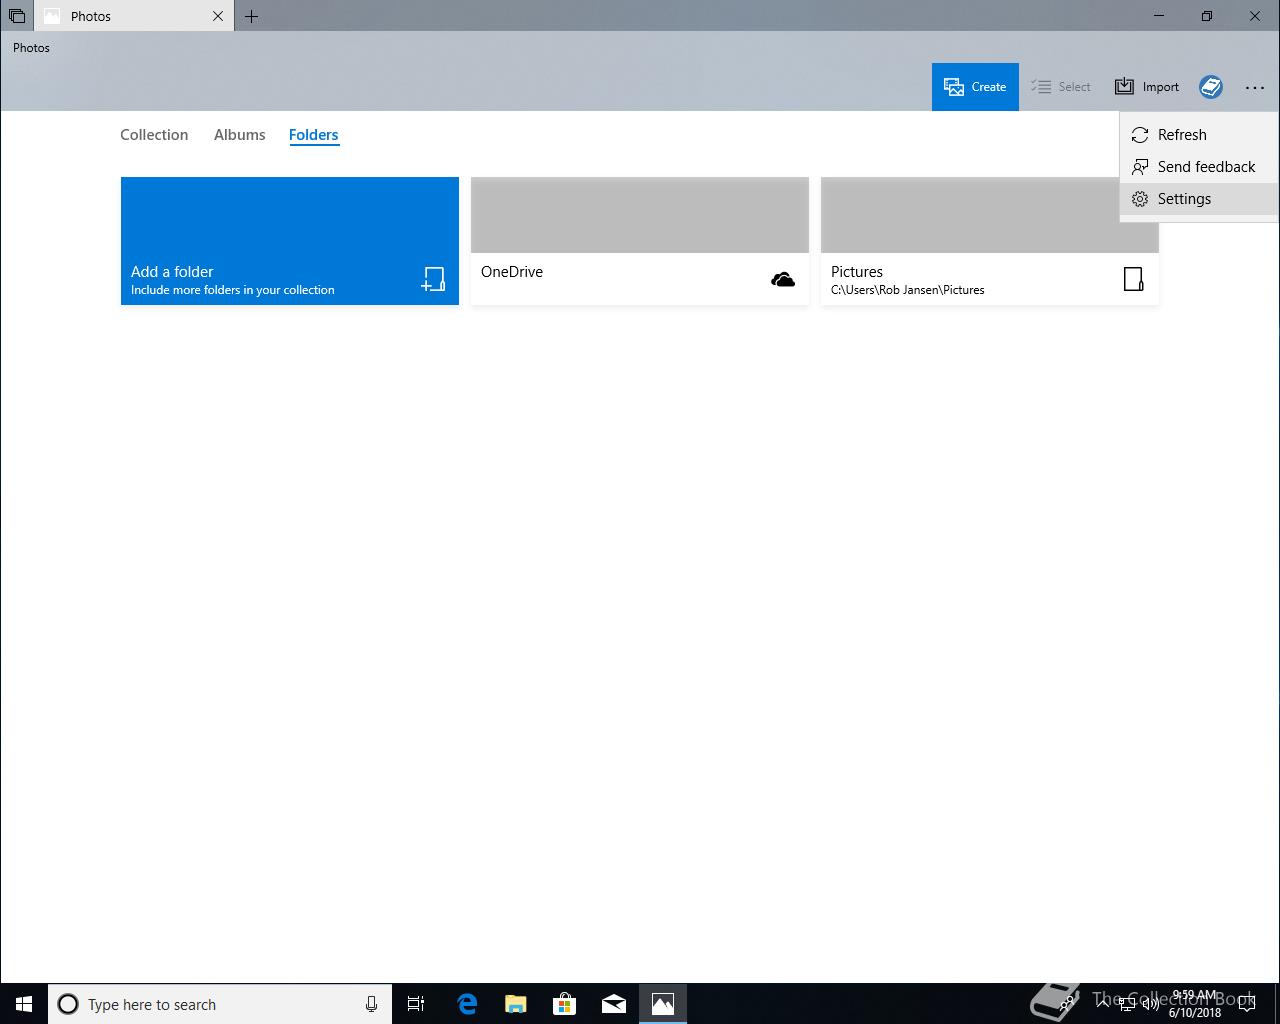Click the blue book app icon in toolbar
Screen dimensions: 1280x1024
(1211, 87)
